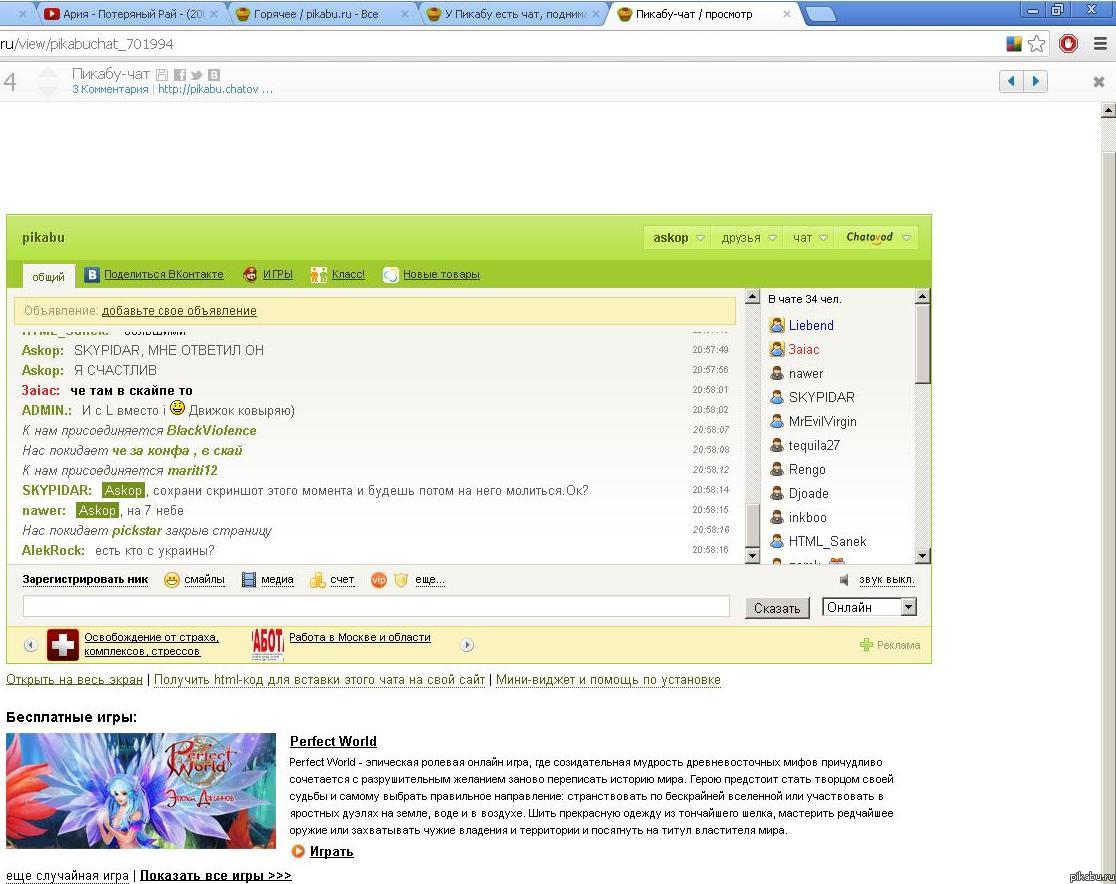Click the next ad arrow in the banner
The width and height of the screenshot is (1116, 884).
click(x=467, y=645)
